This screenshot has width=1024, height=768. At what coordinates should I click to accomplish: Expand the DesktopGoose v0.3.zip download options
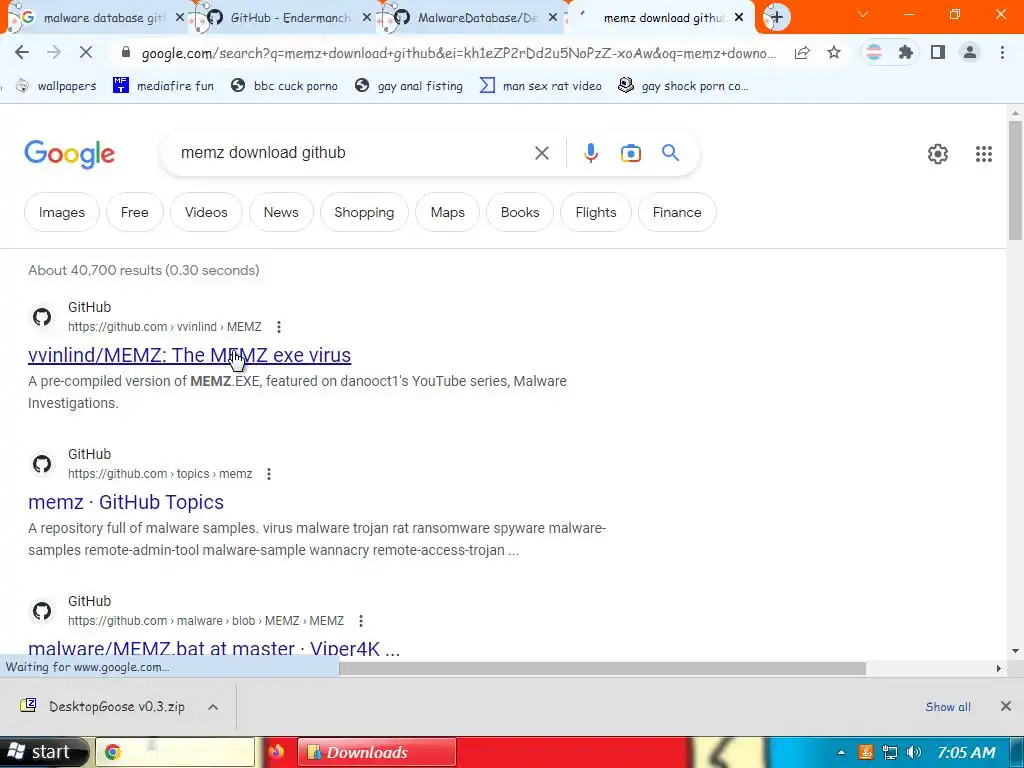(x=213, y=707)
